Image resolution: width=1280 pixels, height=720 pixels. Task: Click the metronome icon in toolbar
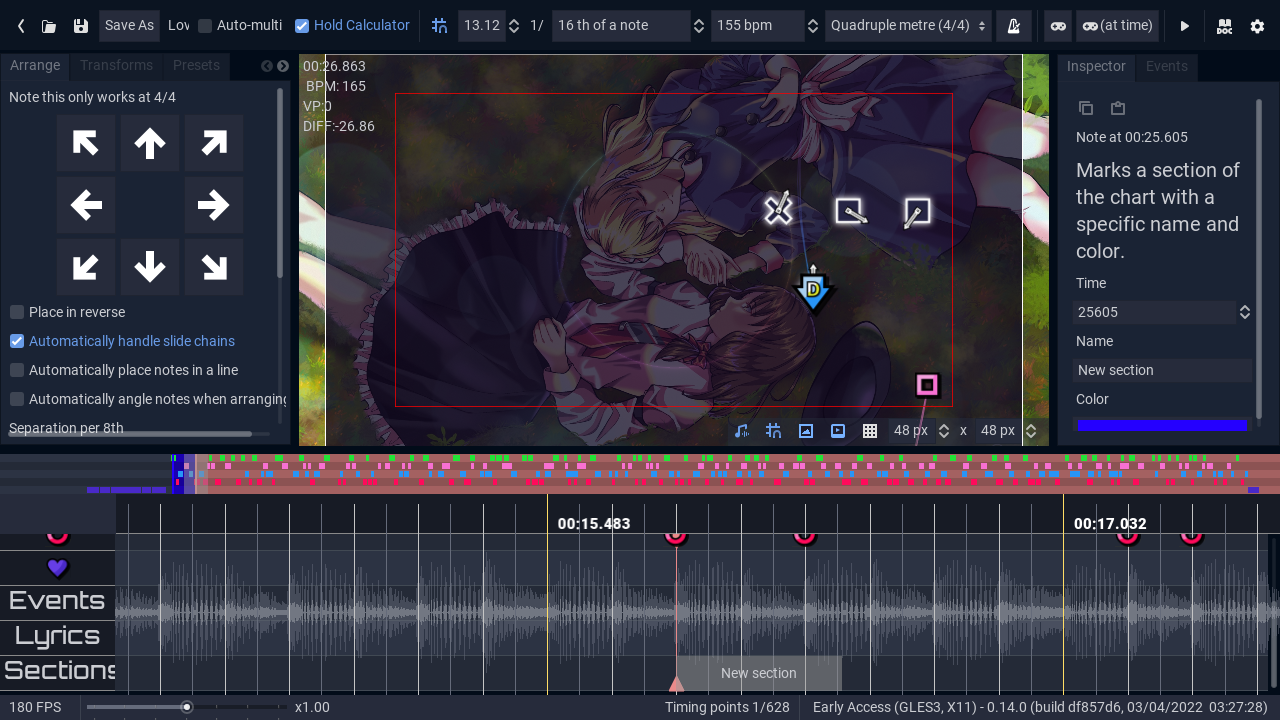1014,26
